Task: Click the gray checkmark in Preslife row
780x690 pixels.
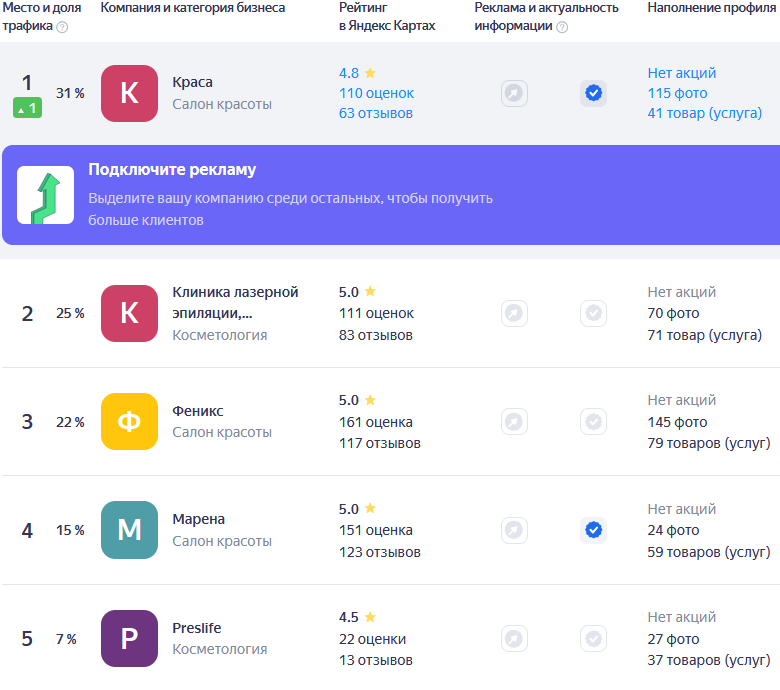Action: click(x=593, y=638)
